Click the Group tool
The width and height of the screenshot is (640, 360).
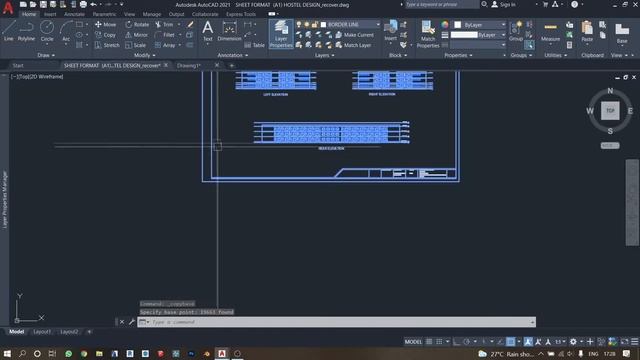516,31
